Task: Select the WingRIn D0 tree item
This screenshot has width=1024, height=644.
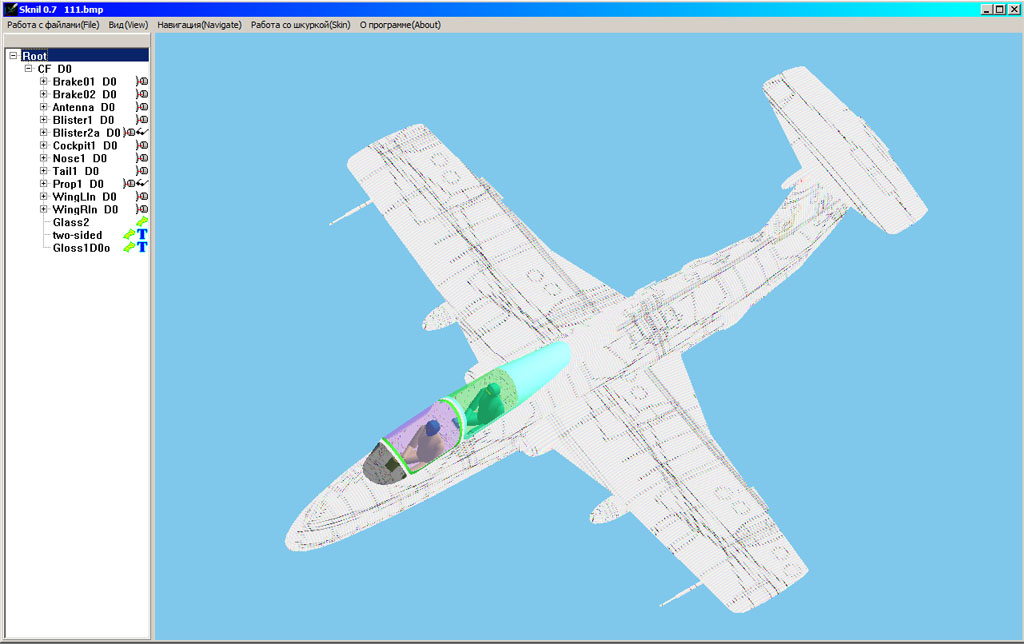Action: coord(86,210)
